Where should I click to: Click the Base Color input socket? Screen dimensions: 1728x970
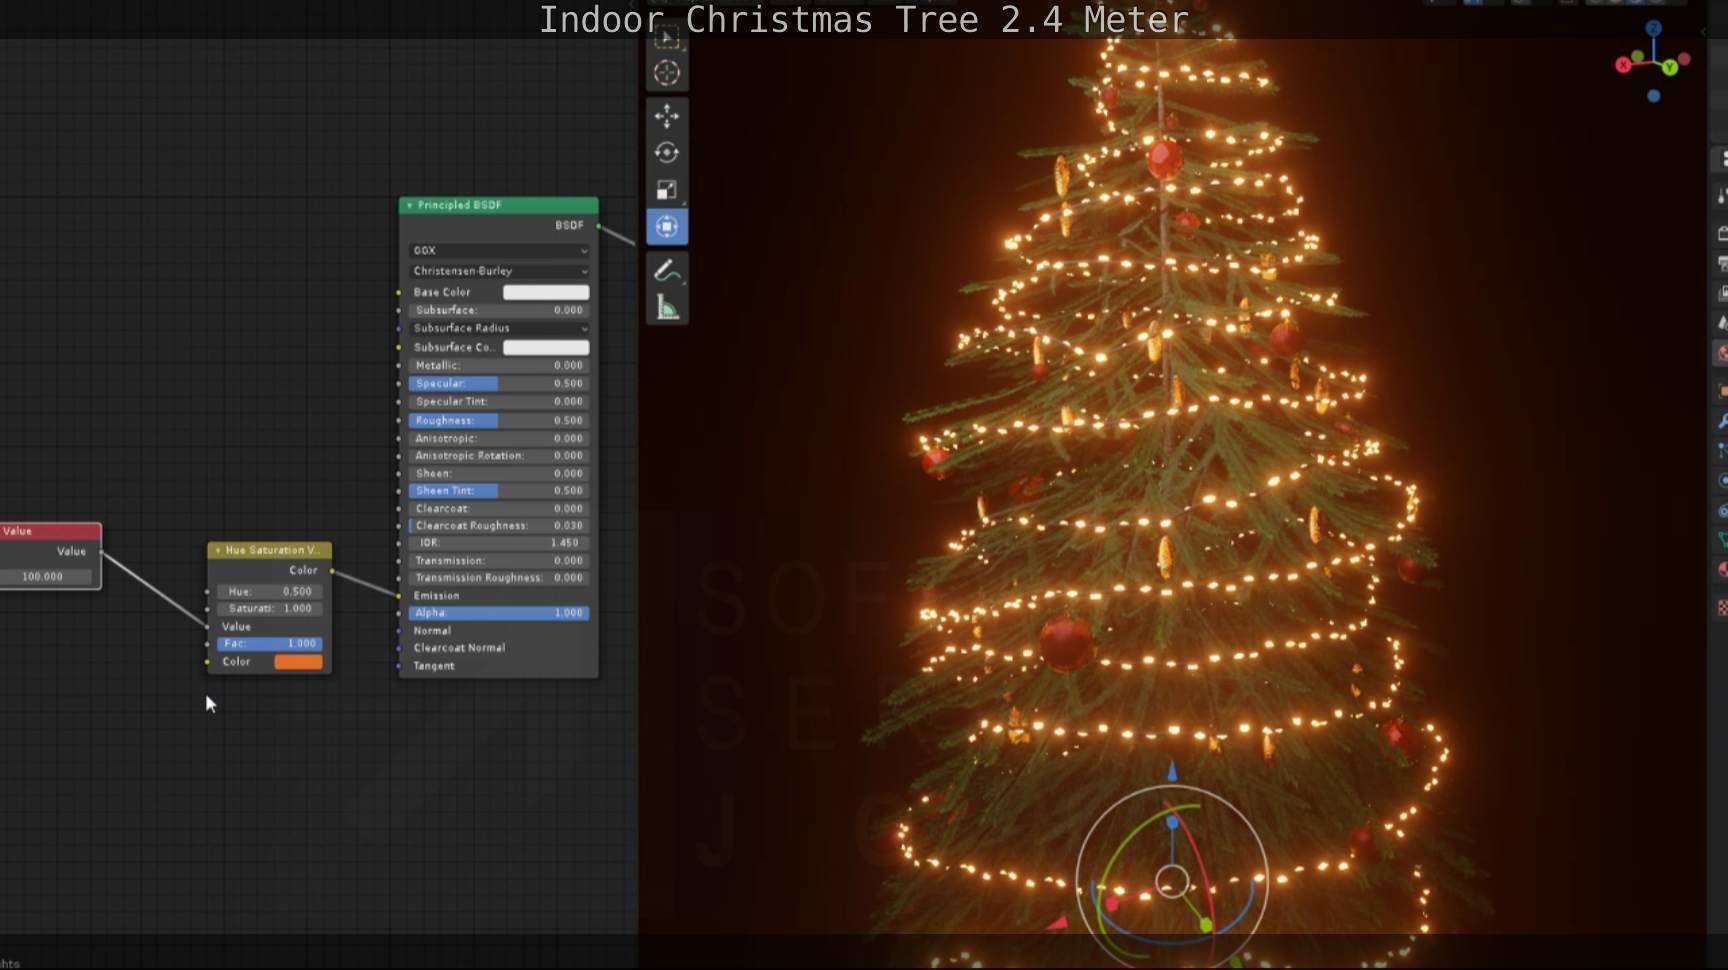point(399,292)
